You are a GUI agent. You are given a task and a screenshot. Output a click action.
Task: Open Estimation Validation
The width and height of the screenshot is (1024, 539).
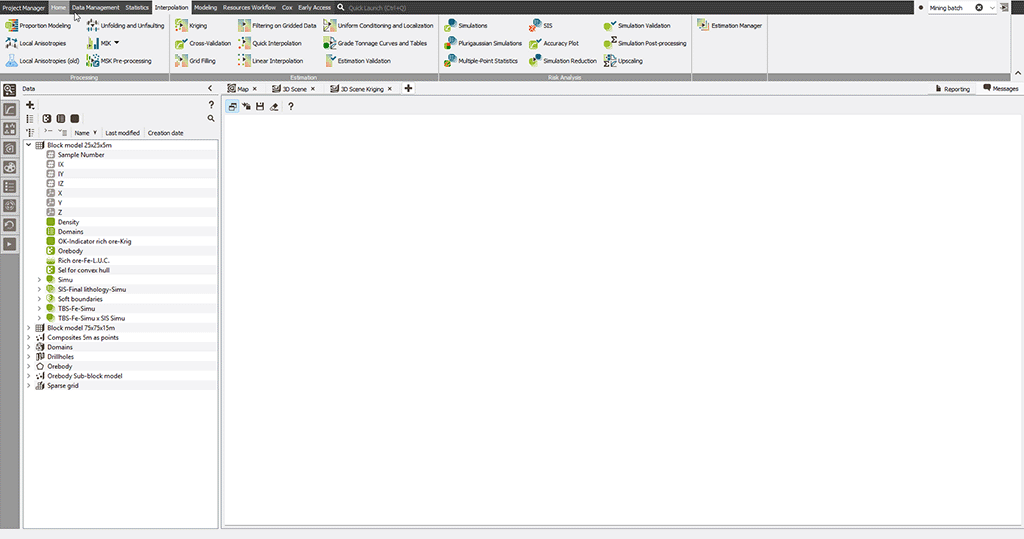(x=357, y=61)
